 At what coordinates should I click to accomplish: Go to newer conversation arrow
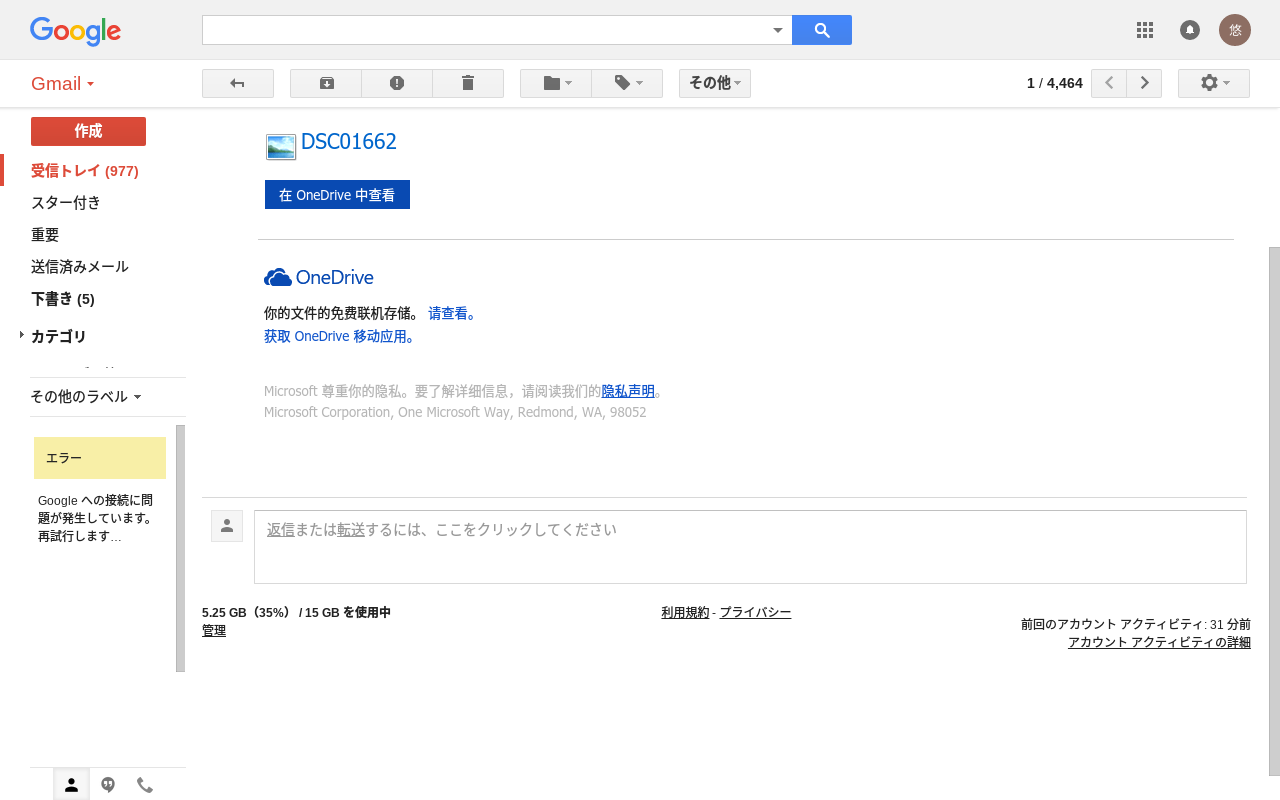point(1109,83)
